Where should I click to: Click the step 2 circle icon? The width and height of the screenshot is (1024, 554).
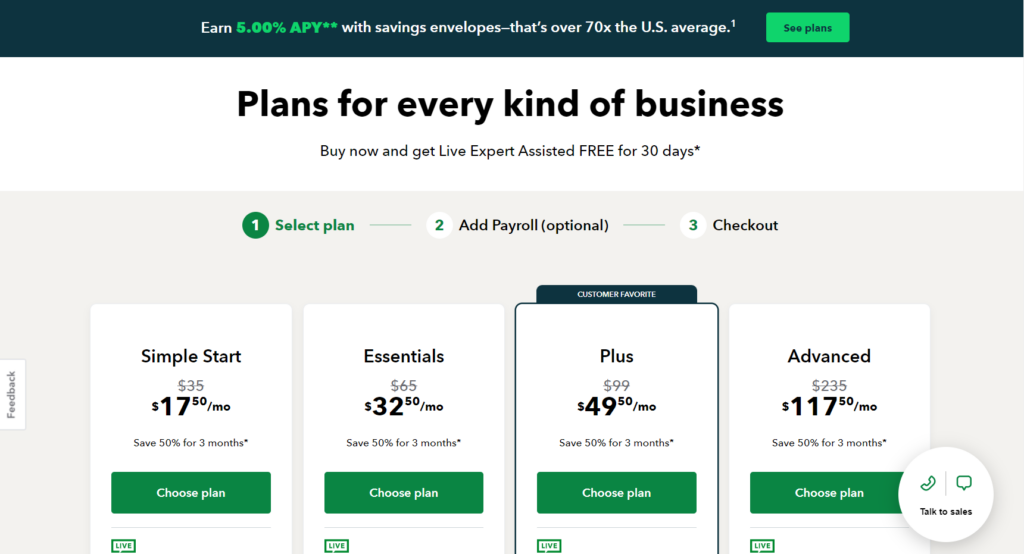coord(440,225)
